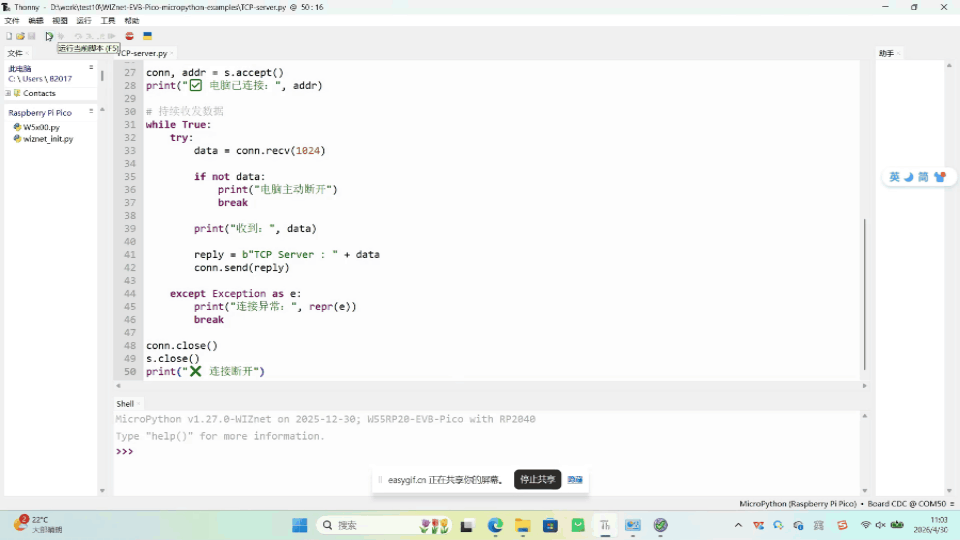Click 隐藏 to hide sharing banner
The height and width of the screenshot is (540, 960).
(575, 480)
